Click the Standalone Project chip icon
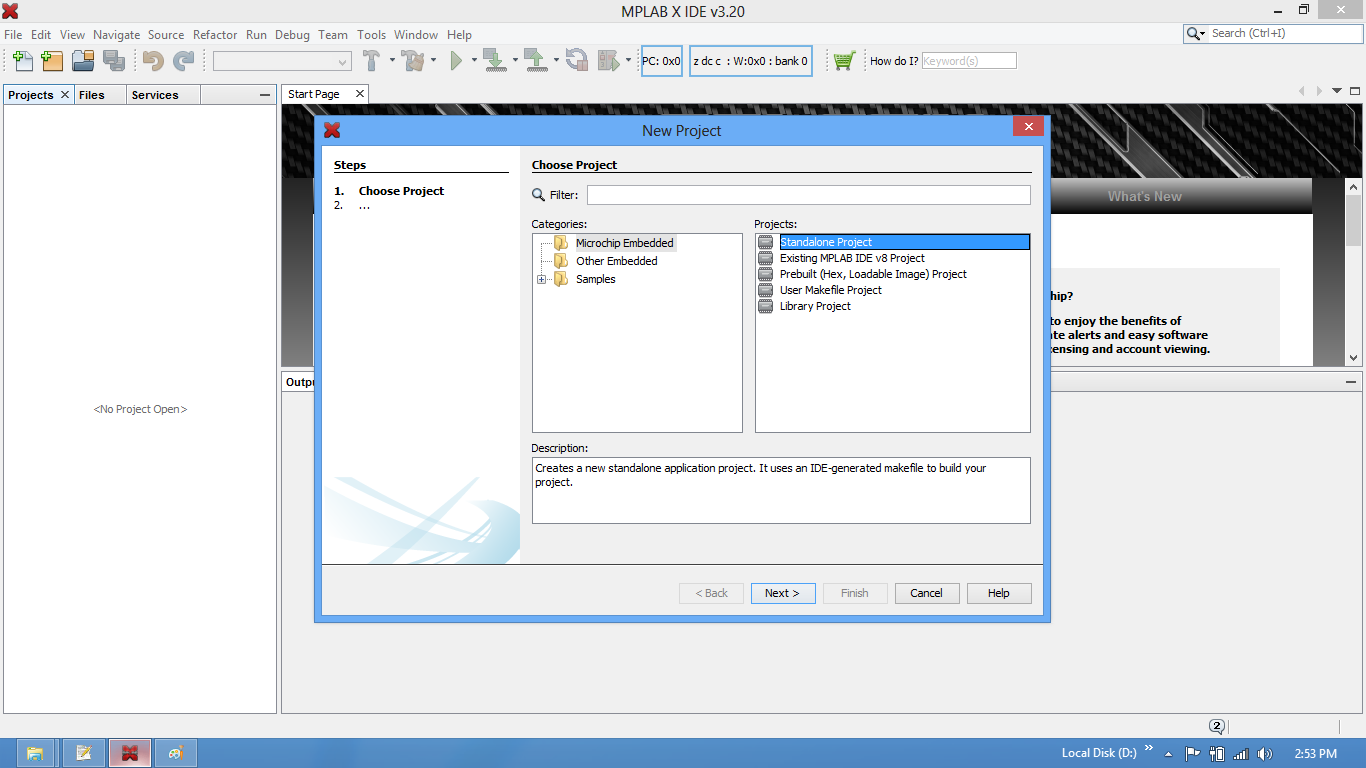Image resolution: width=1366 pixels, height=768 pixels. (766, 242)
